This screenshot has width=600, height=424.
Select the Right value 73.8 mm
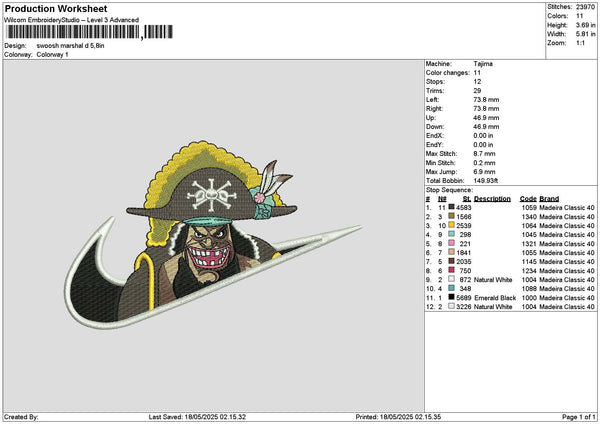click(x=486, y=109)
